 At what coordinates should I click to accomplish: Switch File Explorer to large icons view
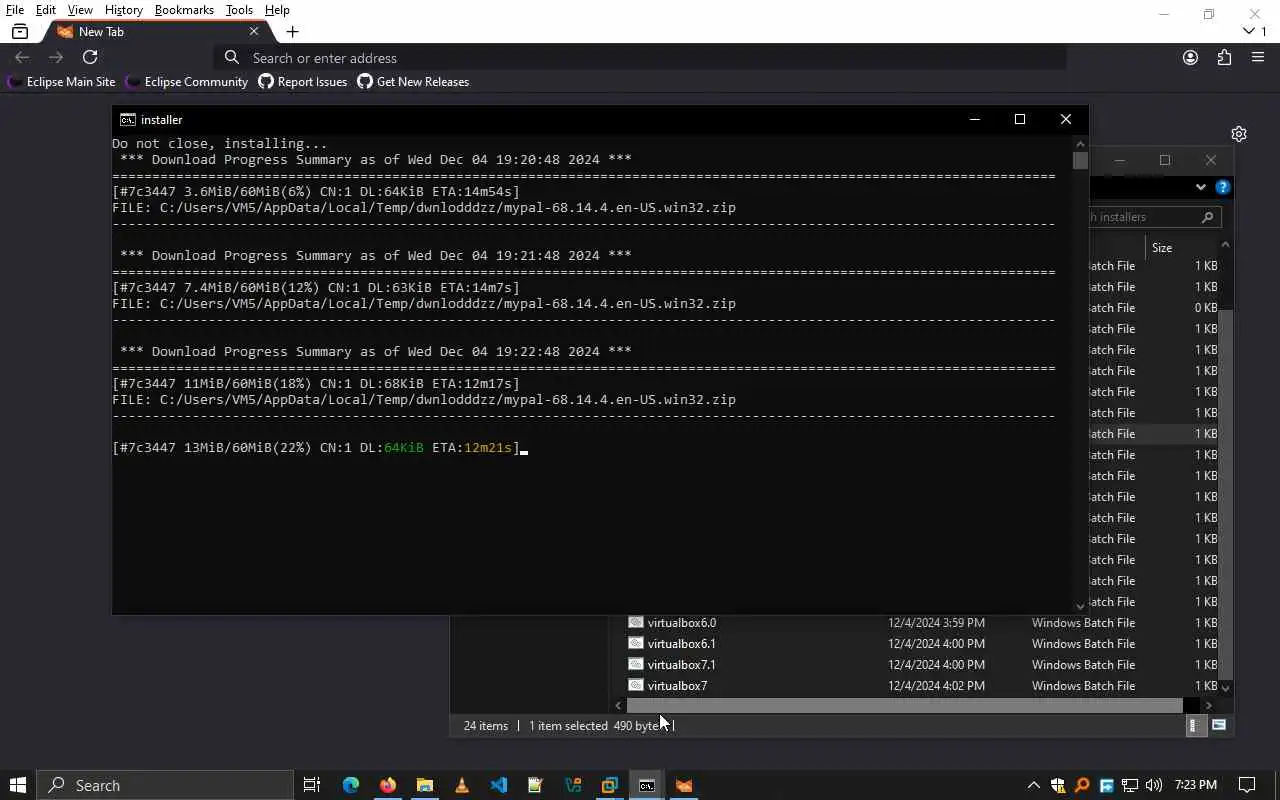point(1219,726)
